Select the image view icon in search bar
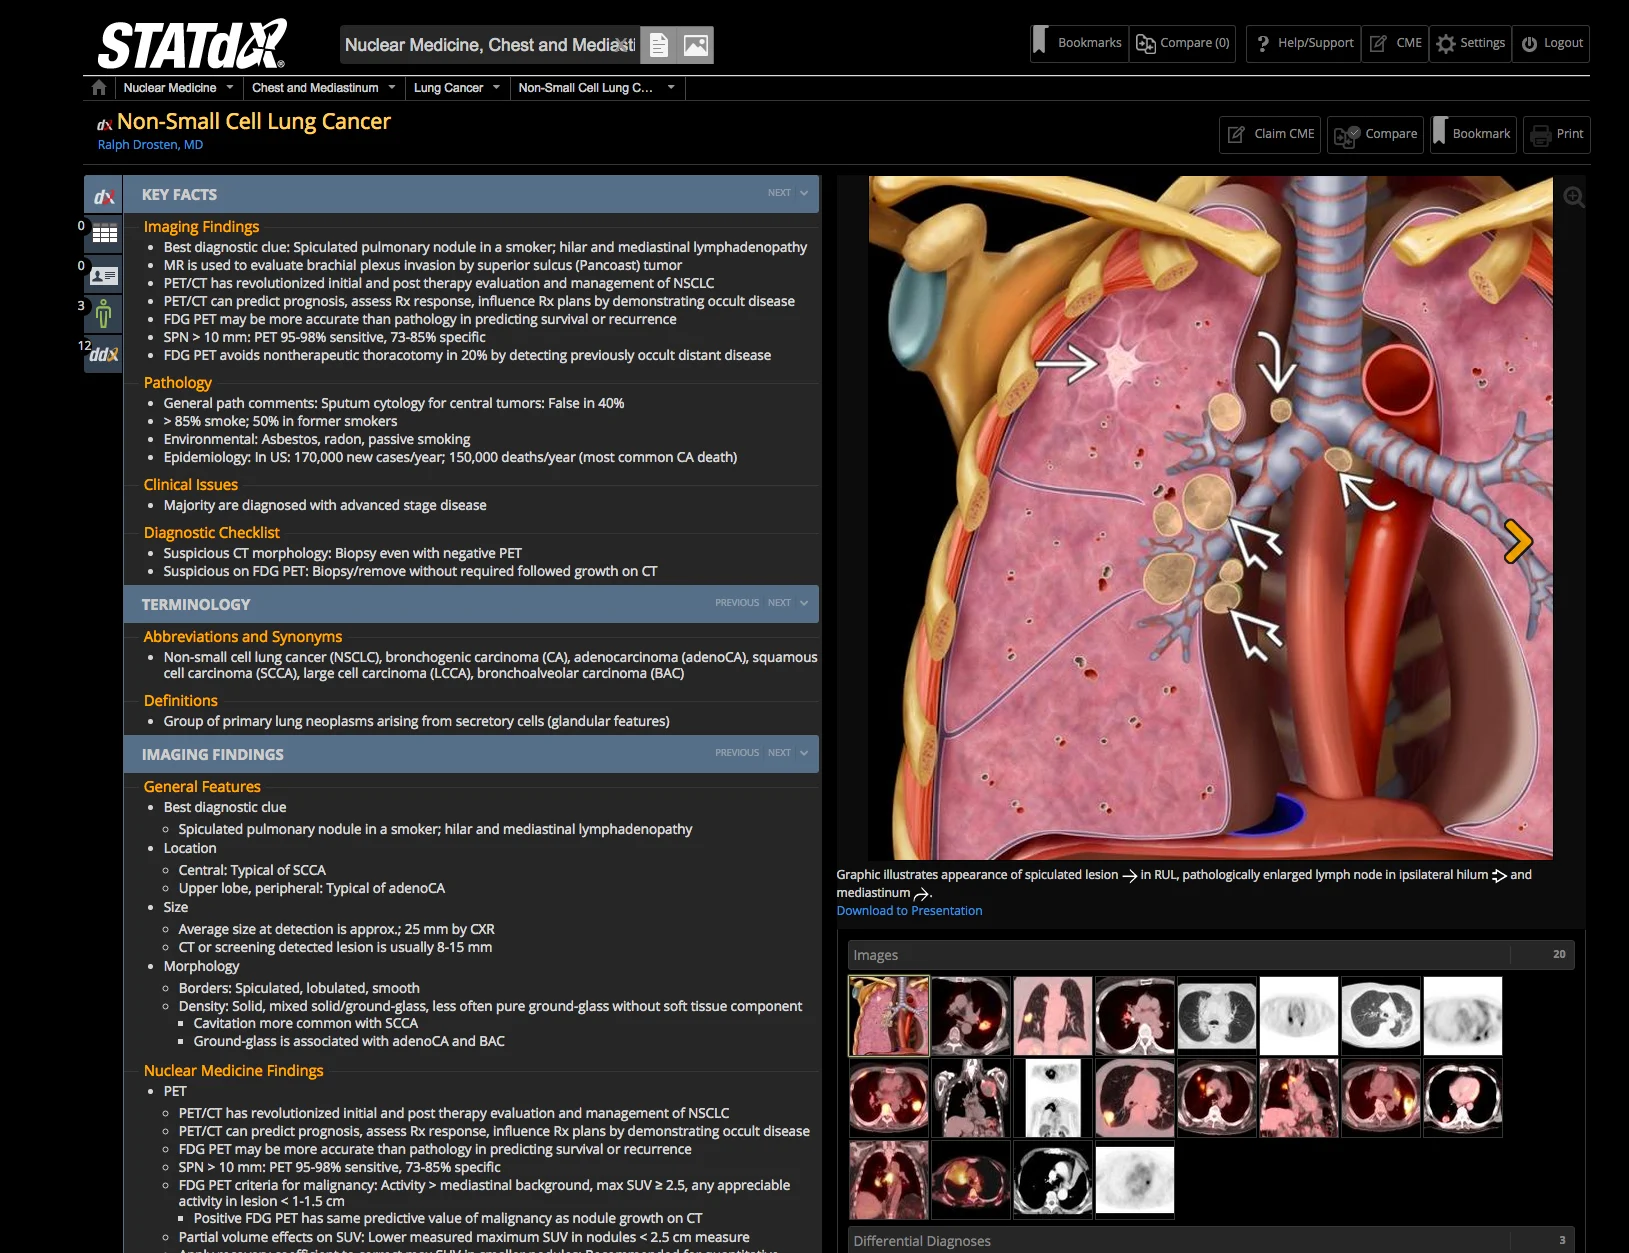The image size is (1629, 1253). [696, 45]
